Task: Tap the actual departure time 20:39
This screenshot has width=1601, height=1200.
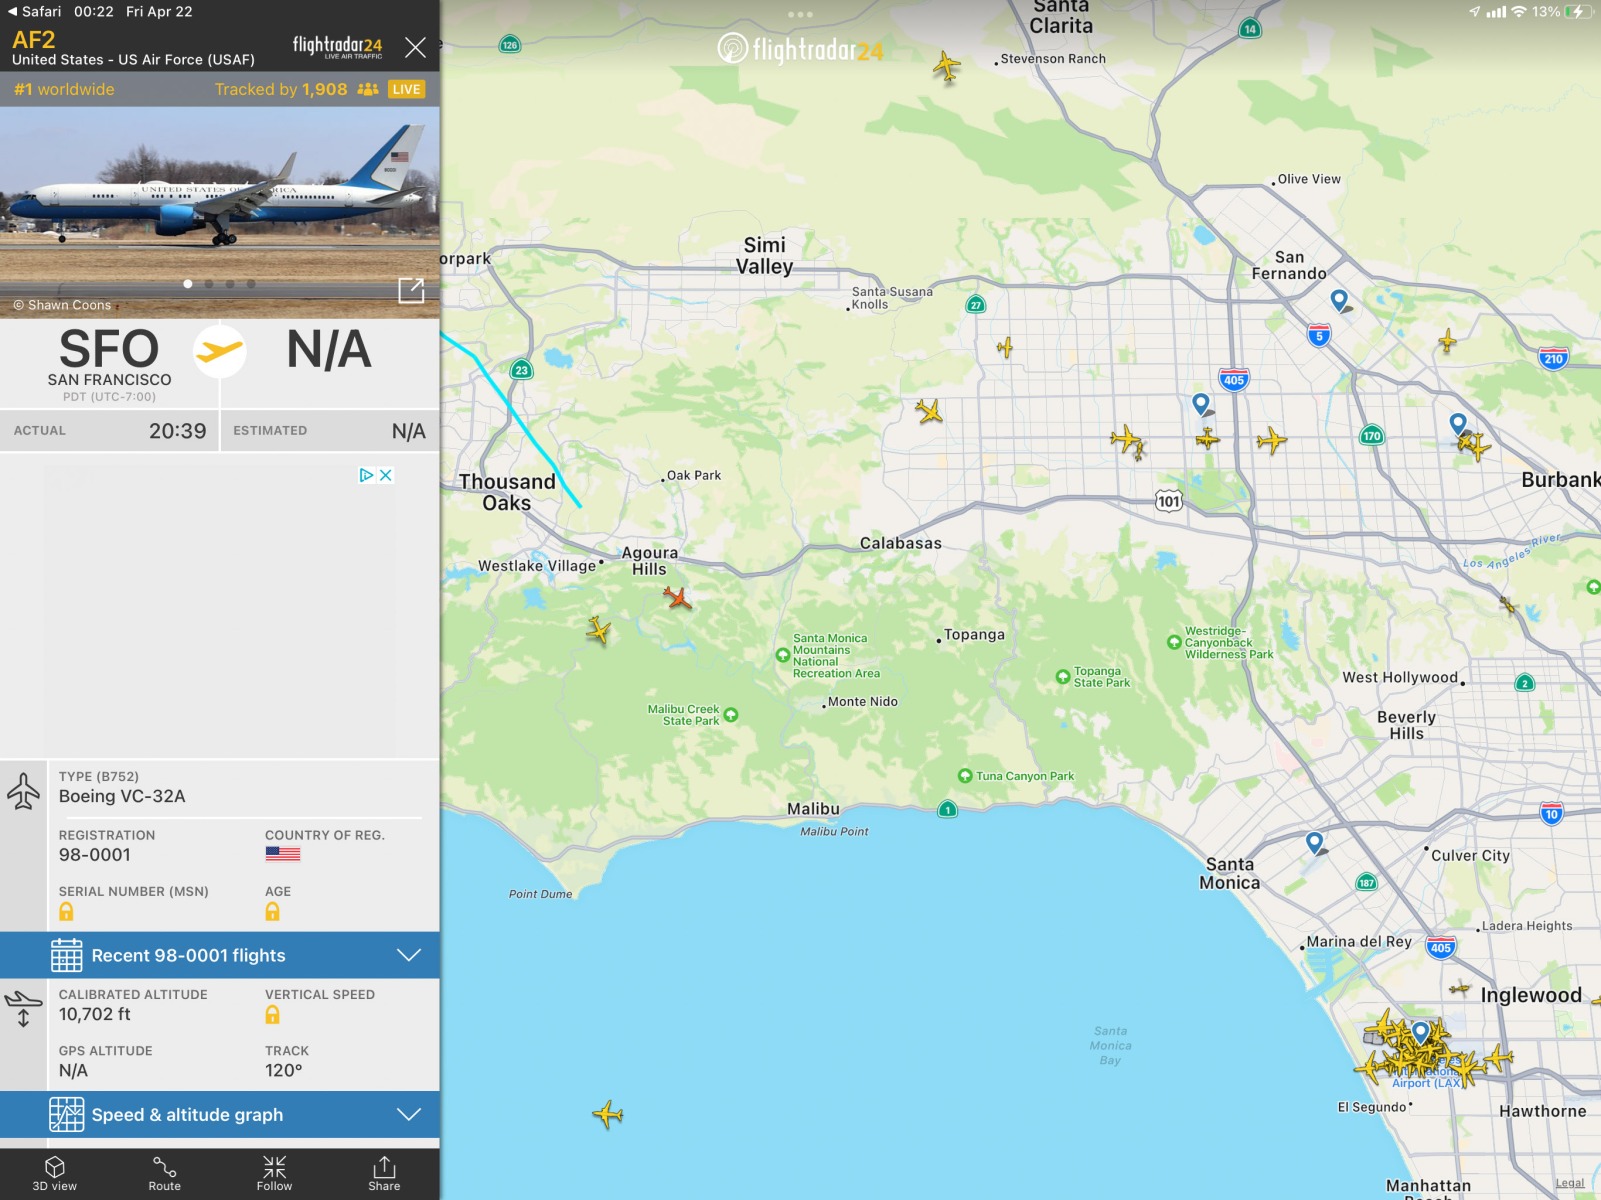Action: click(x=177, y=431)
